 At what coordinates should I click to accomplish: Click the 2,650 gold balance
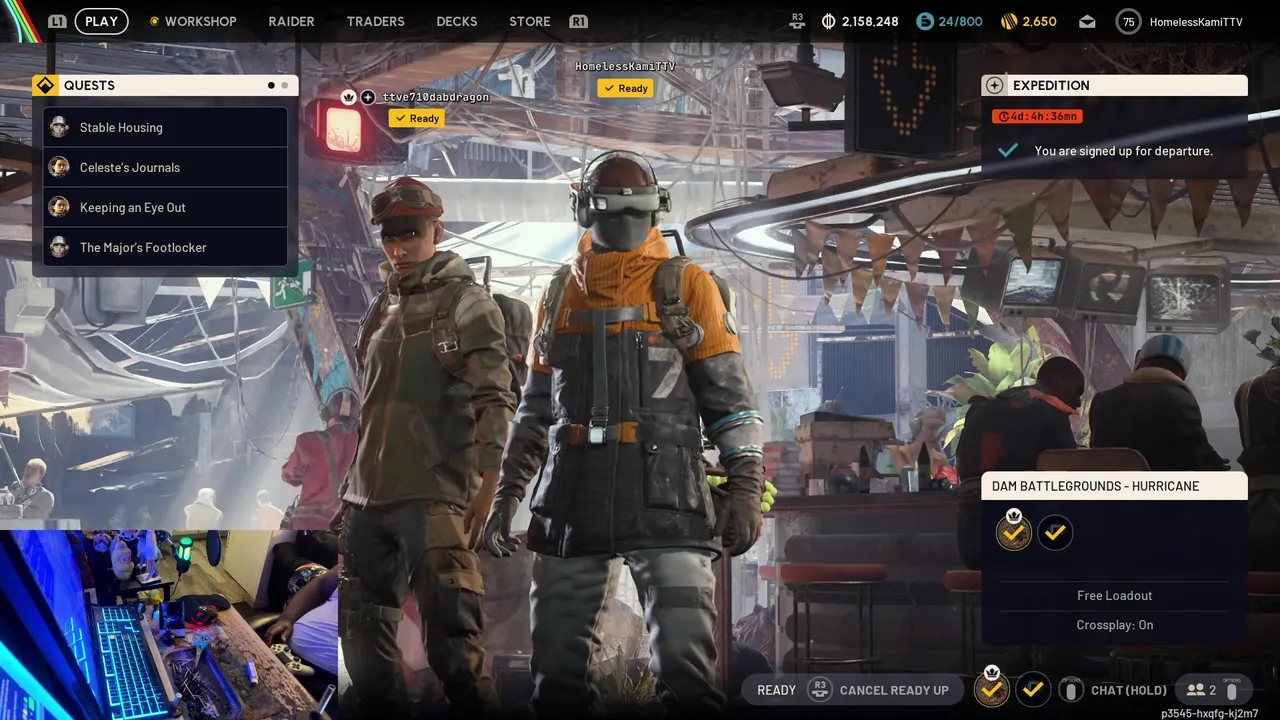(x=1039, y=21)
